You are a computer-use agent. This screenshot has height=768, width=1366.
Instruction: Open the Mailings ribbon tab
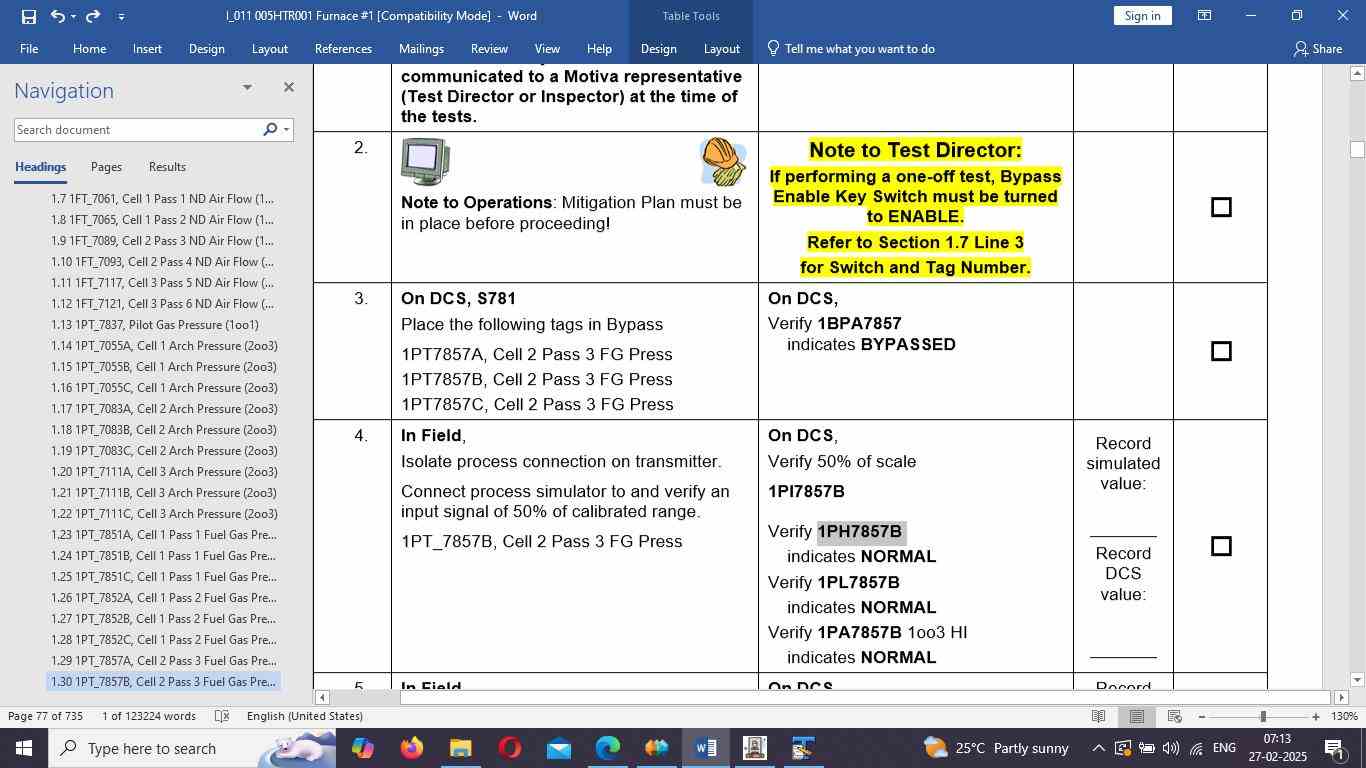coord(421,48)
